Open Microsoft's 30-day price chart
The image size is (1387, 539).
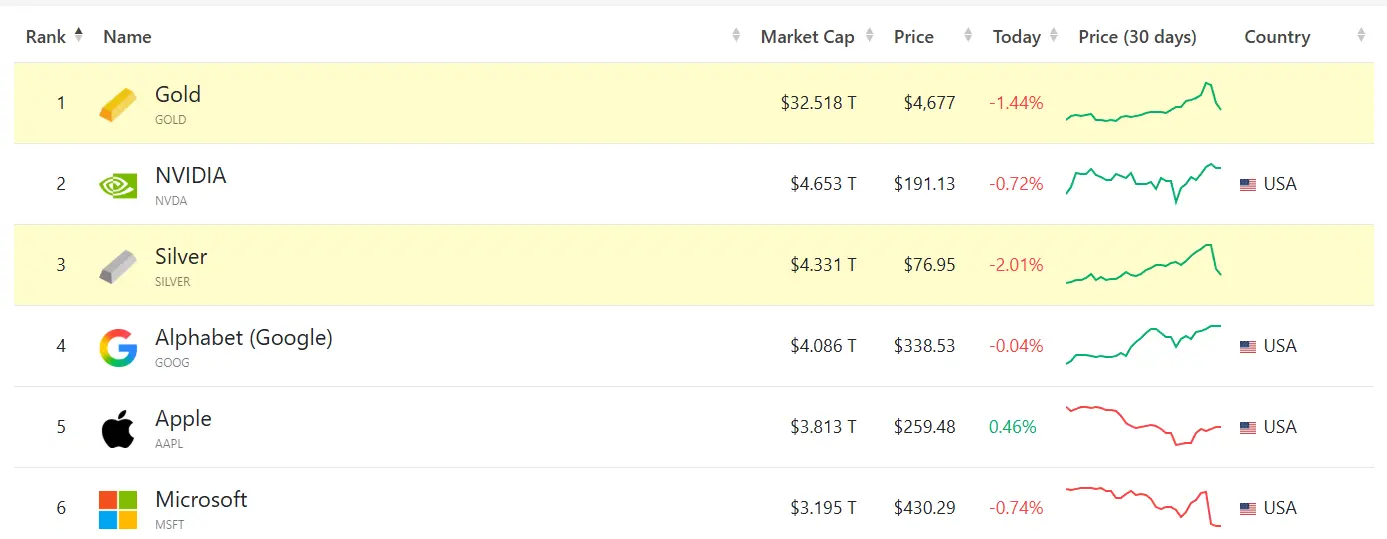pos(1144,507)
